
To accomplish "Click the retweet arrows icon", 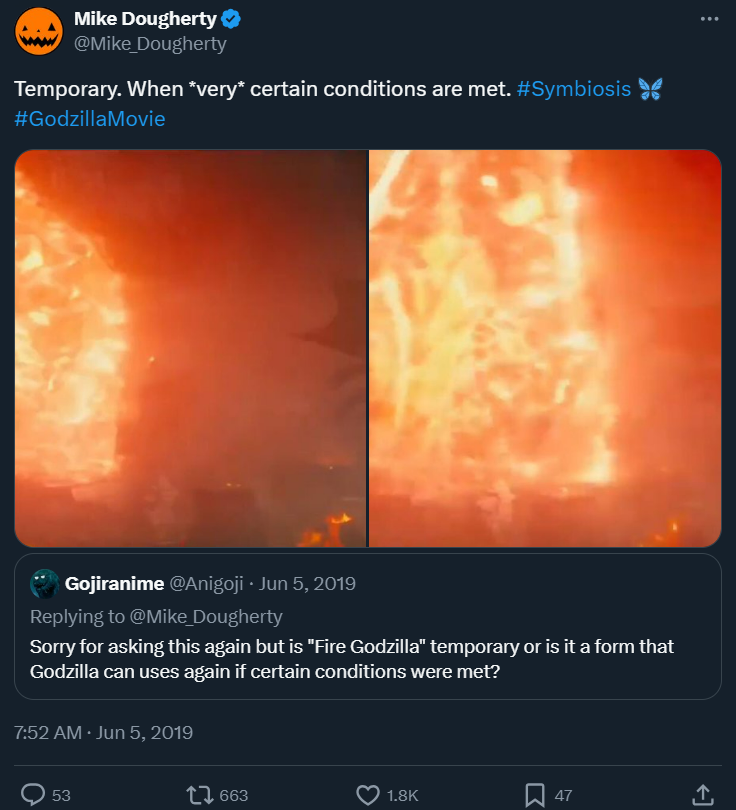I will pos(201,795).
